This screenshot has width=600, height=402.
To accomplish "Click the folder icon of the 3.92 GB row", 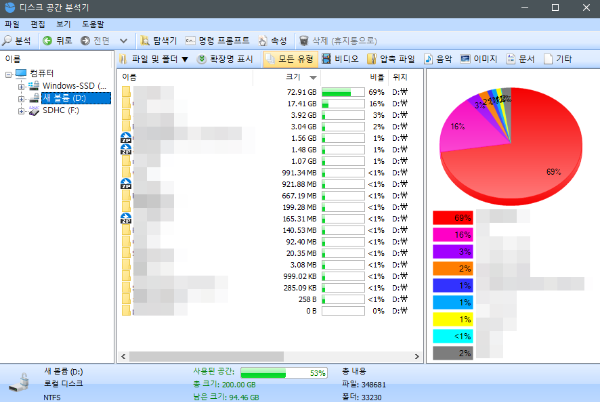I will pyautogui.click(x=126, y=115).
